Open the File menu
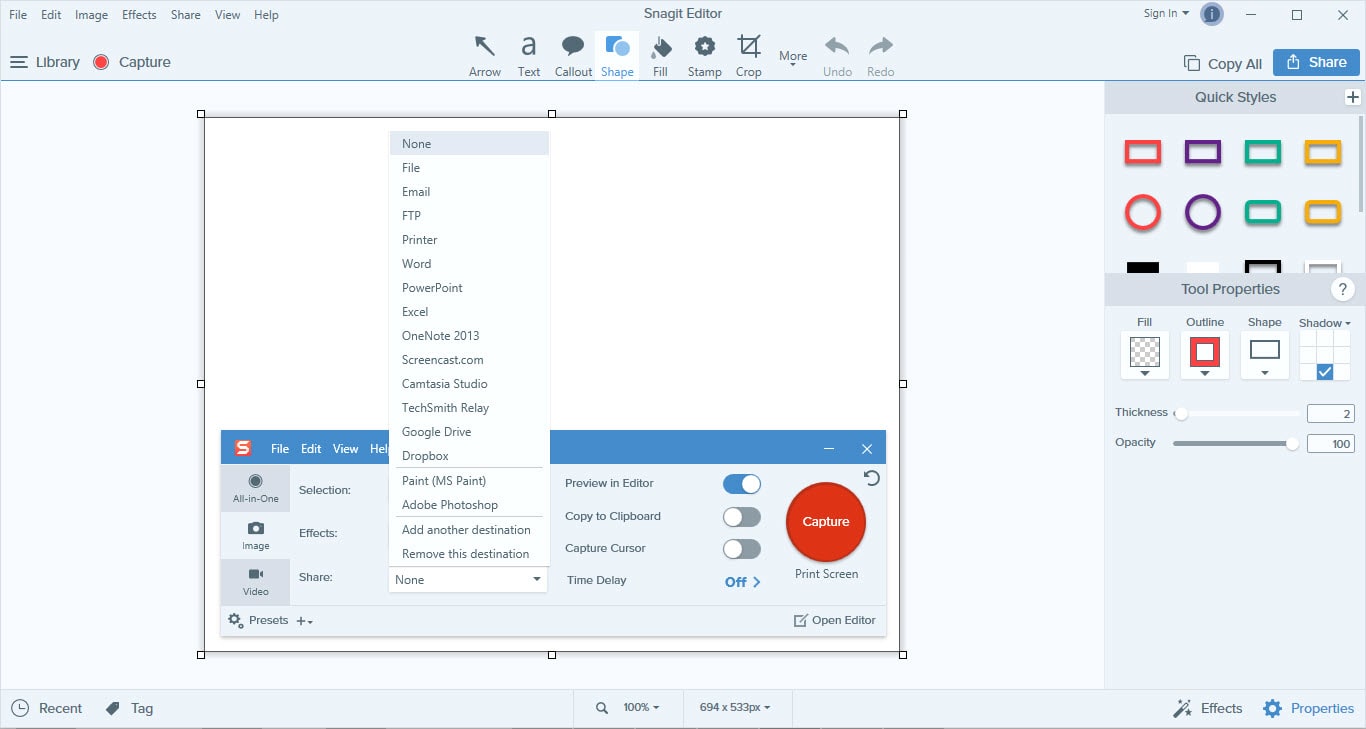The height and width of the screenshot is (729, 1366). coord(18,15)
